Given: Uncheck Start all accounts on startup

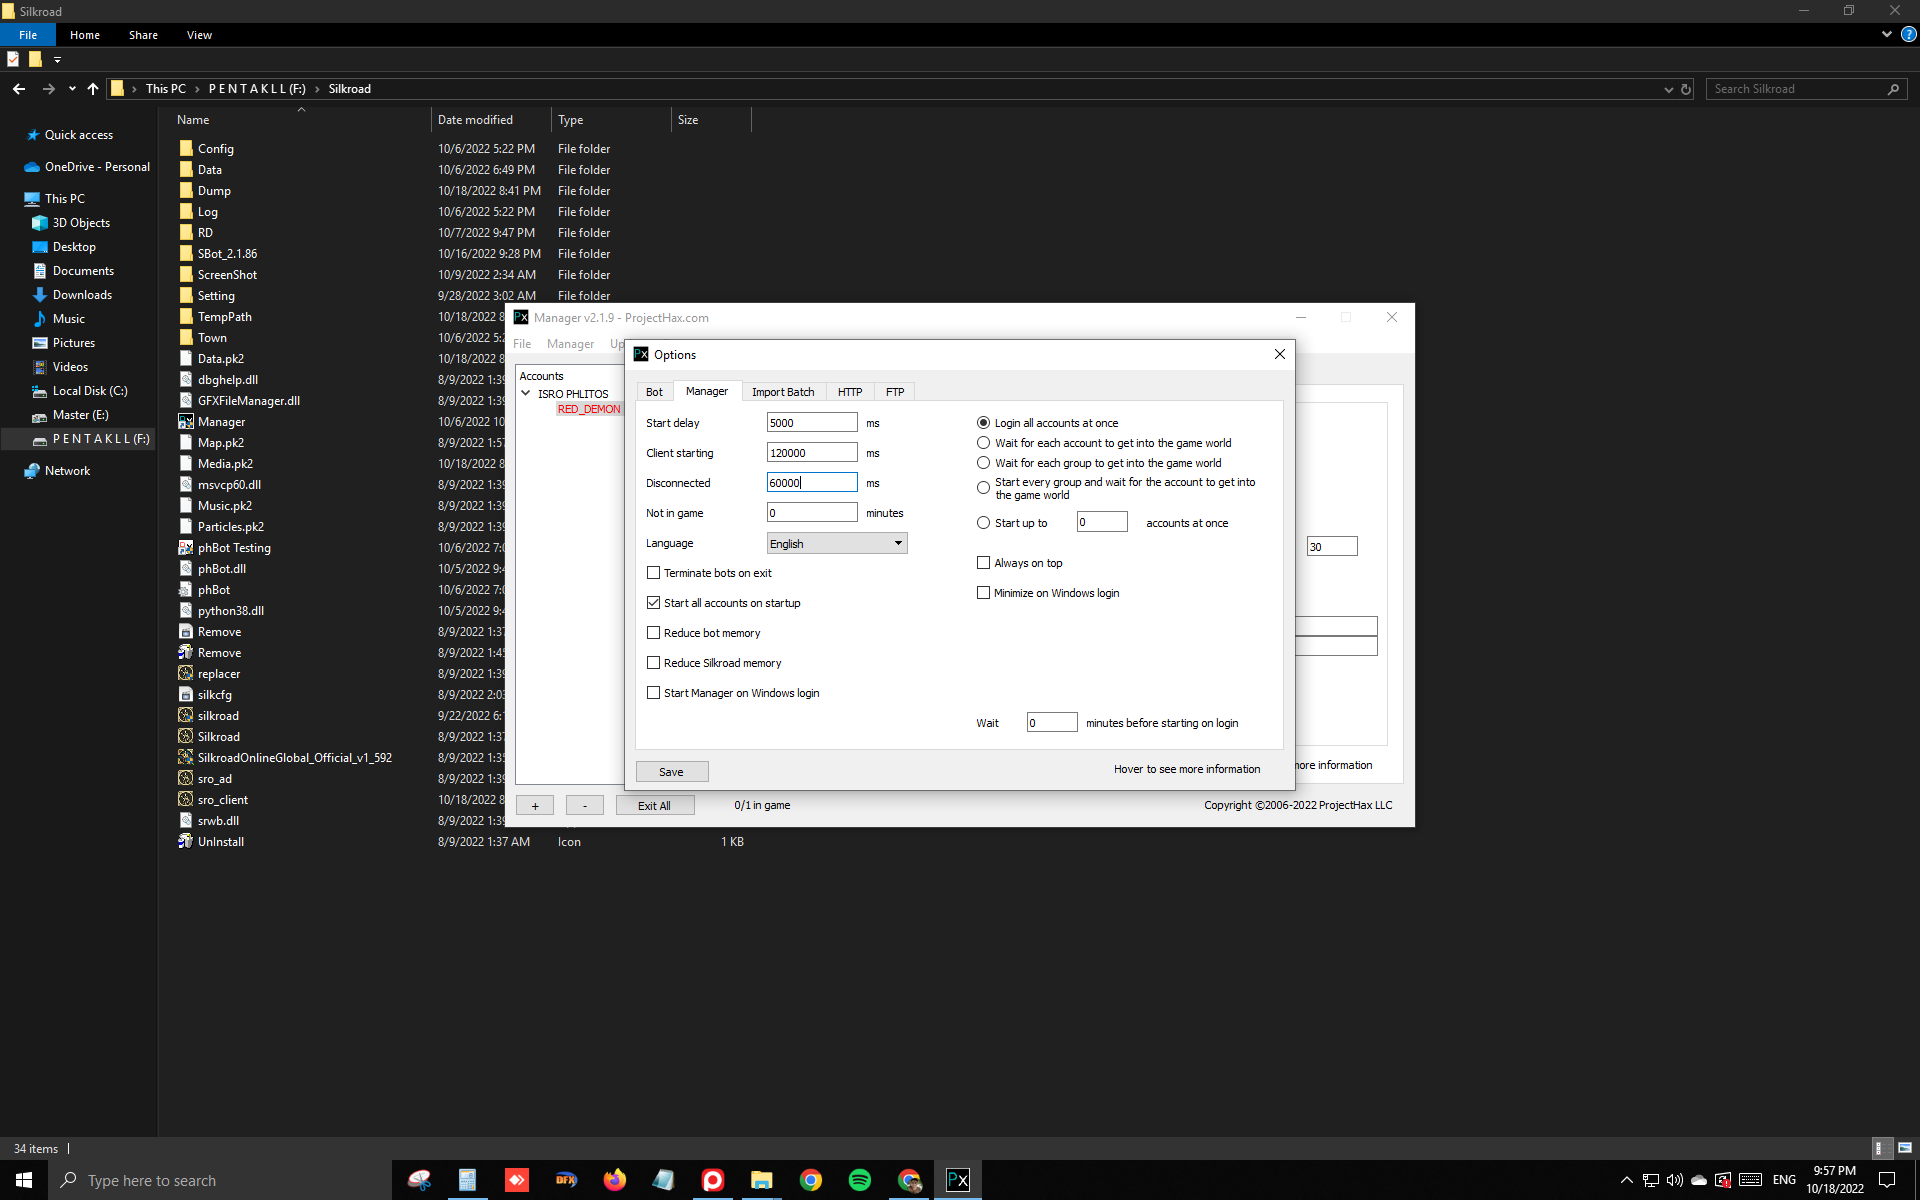Looking at the screenshot, I should 654,603.
